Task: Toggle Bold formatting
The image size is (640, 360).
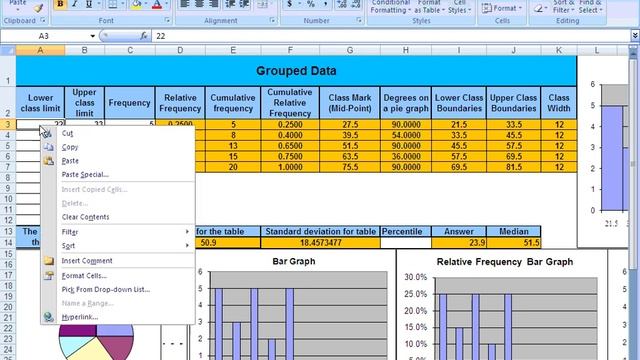Action: pos(60,4)
